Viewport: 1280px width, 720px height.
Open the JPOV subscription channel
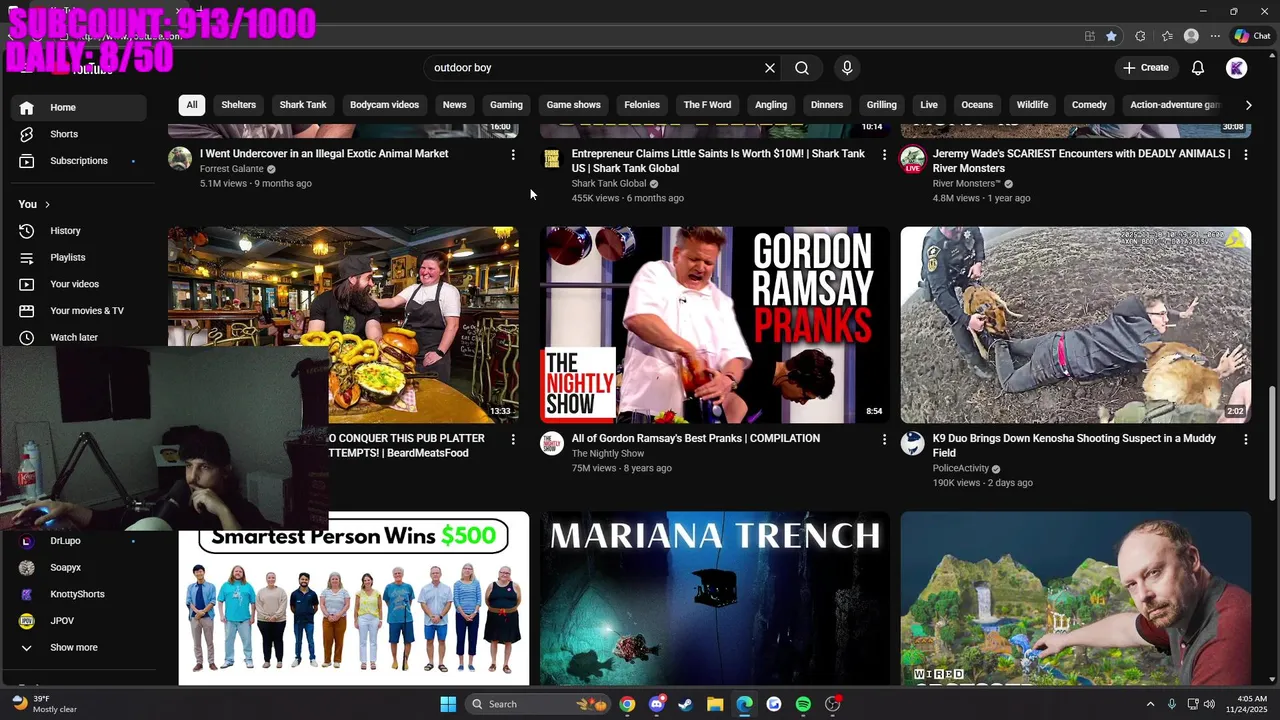[80, 621]
